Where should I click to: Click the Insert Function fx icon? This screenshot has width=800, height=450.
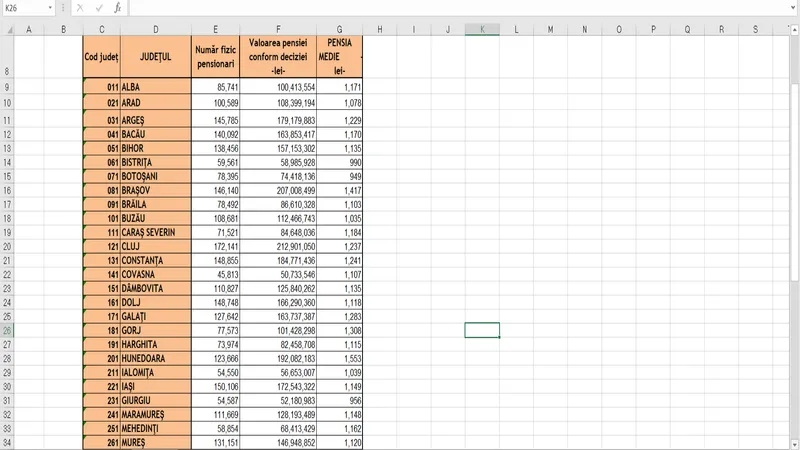117,7
